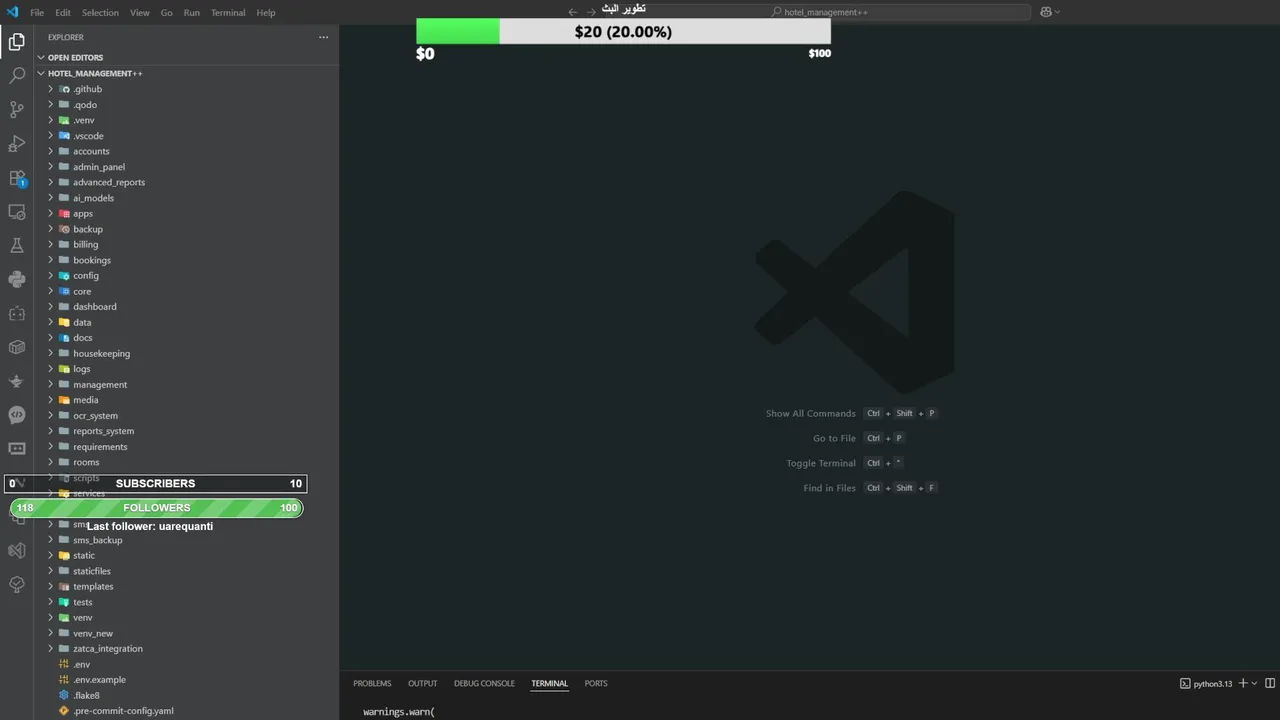Open the tree icon view in activity bar

pyautogui.click(x=17, y=584)
